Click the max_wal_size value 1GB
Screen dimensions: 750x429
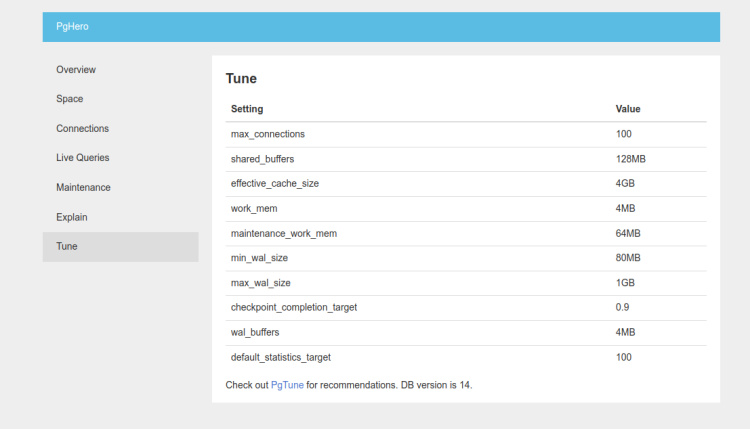pyautogui.click(x=625, y=283)
